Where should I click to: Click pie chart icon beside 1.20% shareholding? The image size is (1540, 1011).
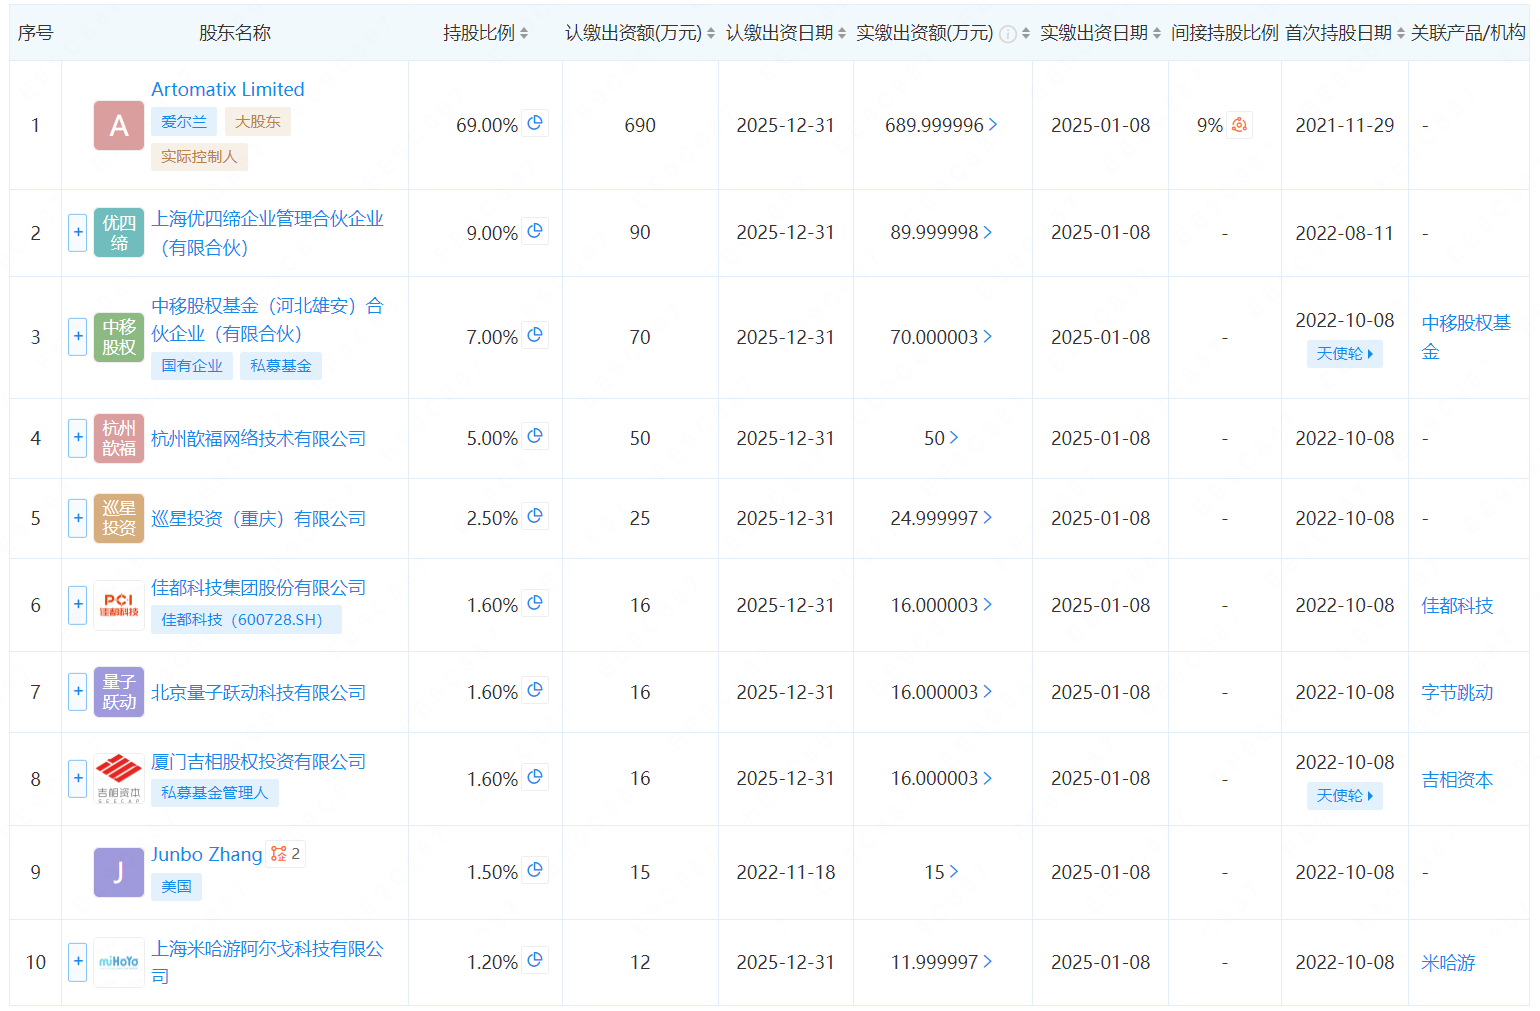(x=535, y=960)
